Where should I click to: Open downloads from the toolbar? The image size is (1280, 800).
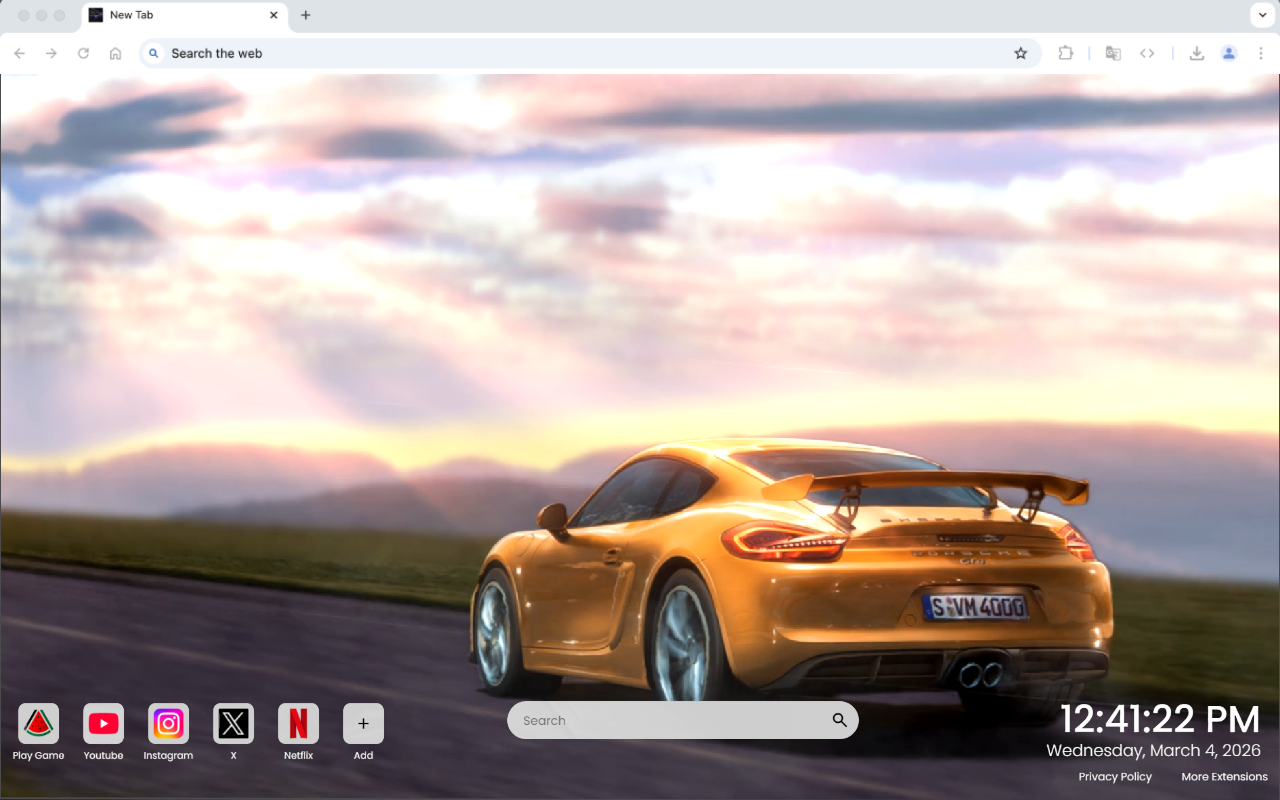point(1196,53)
